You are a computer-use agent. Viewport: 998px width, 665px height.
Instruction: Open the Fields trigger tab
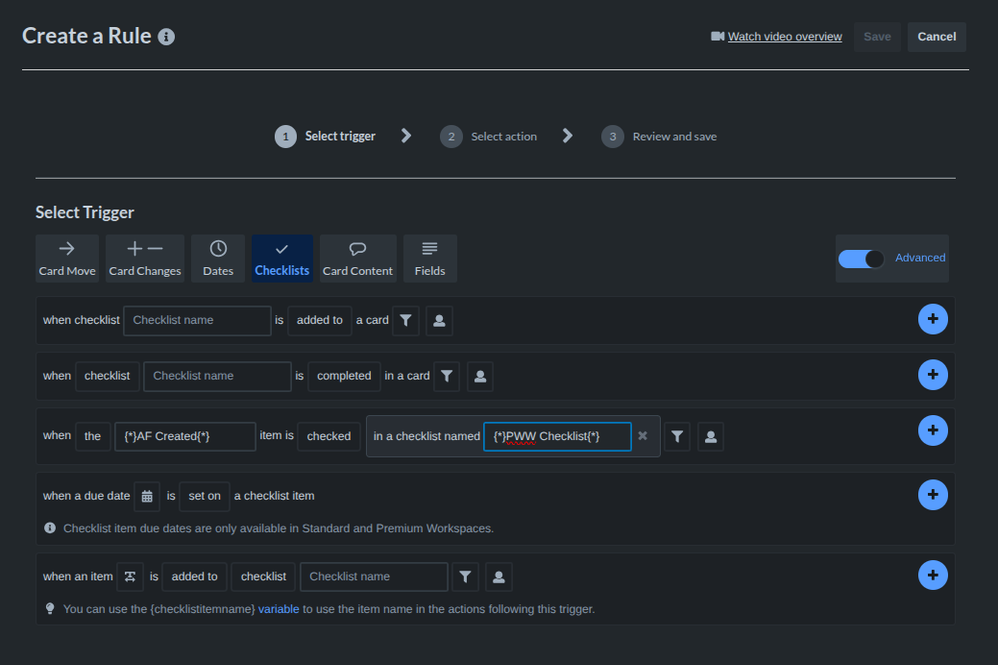point(430,258)
